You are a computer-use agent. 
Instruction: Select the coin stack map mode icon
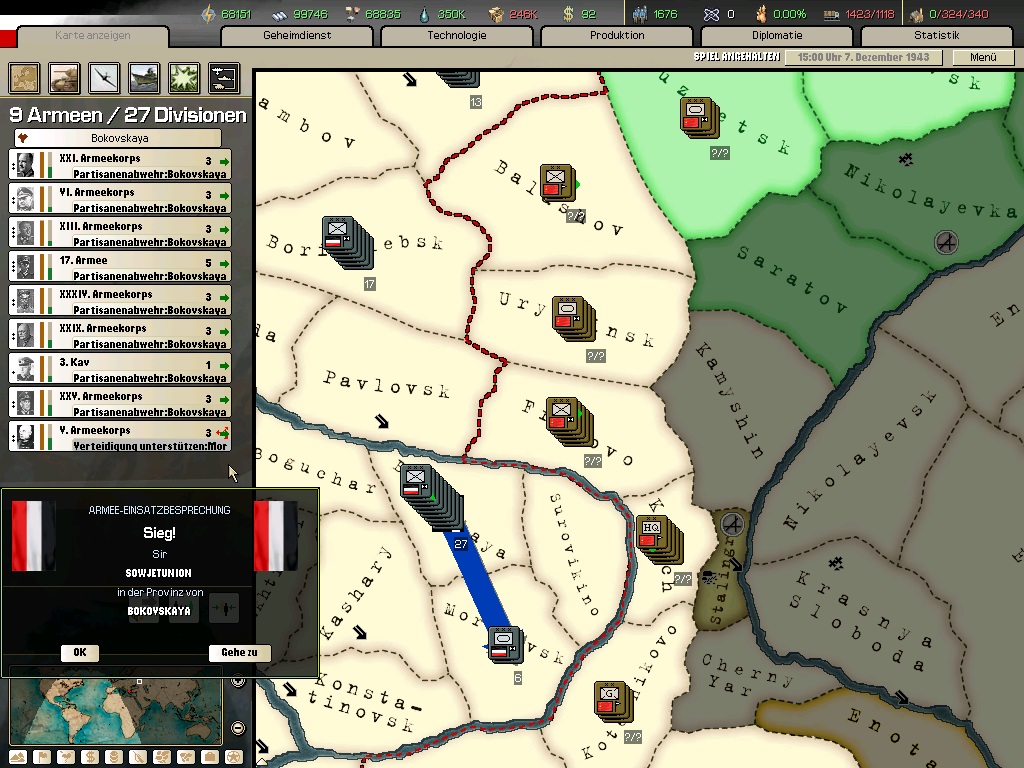(x=114, y=758)
